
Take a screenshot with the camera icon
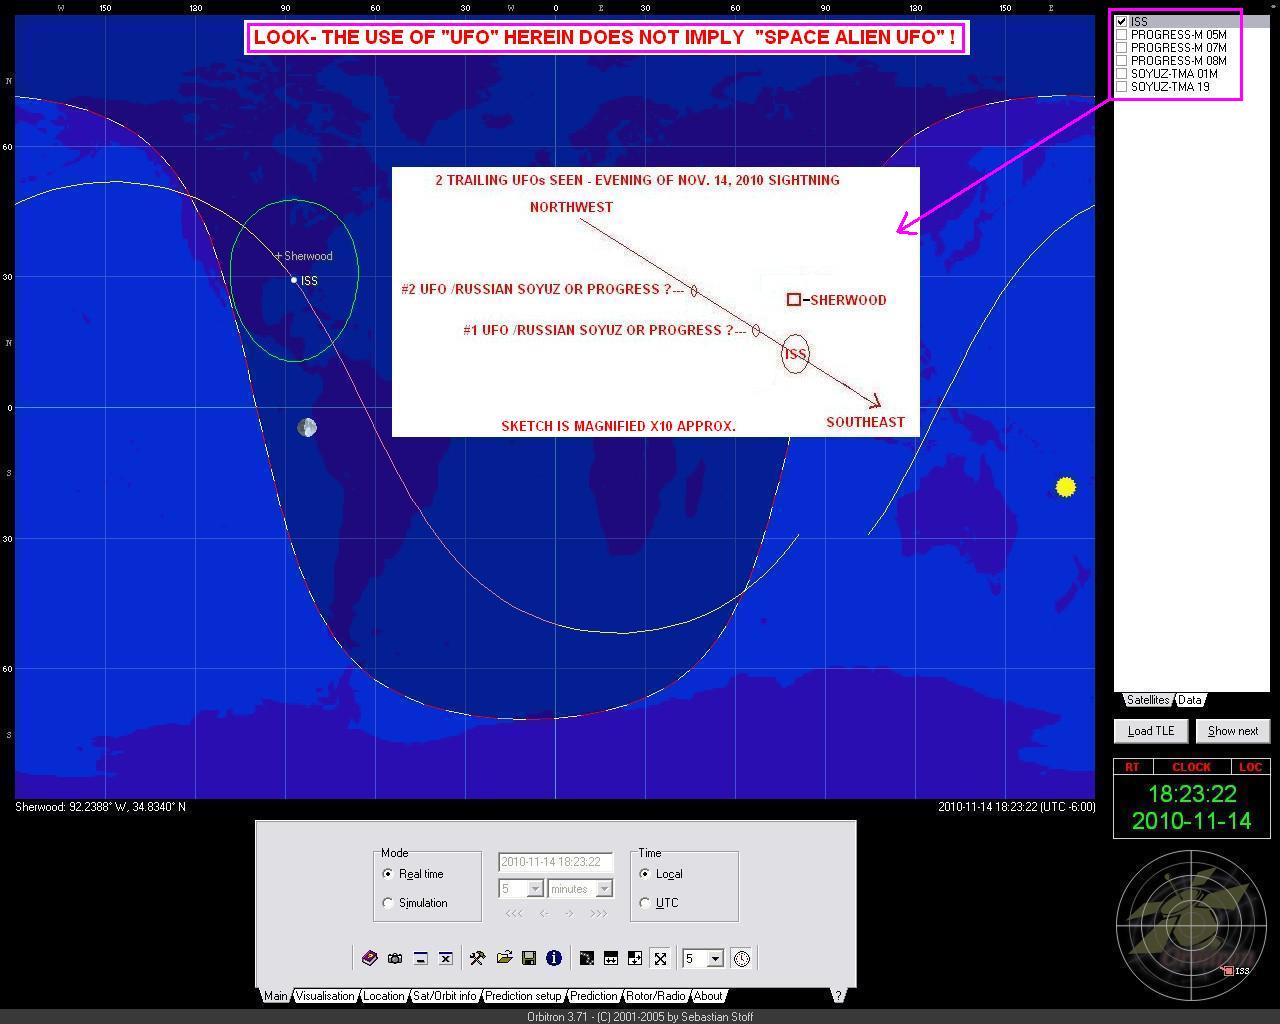click(395, 958)
